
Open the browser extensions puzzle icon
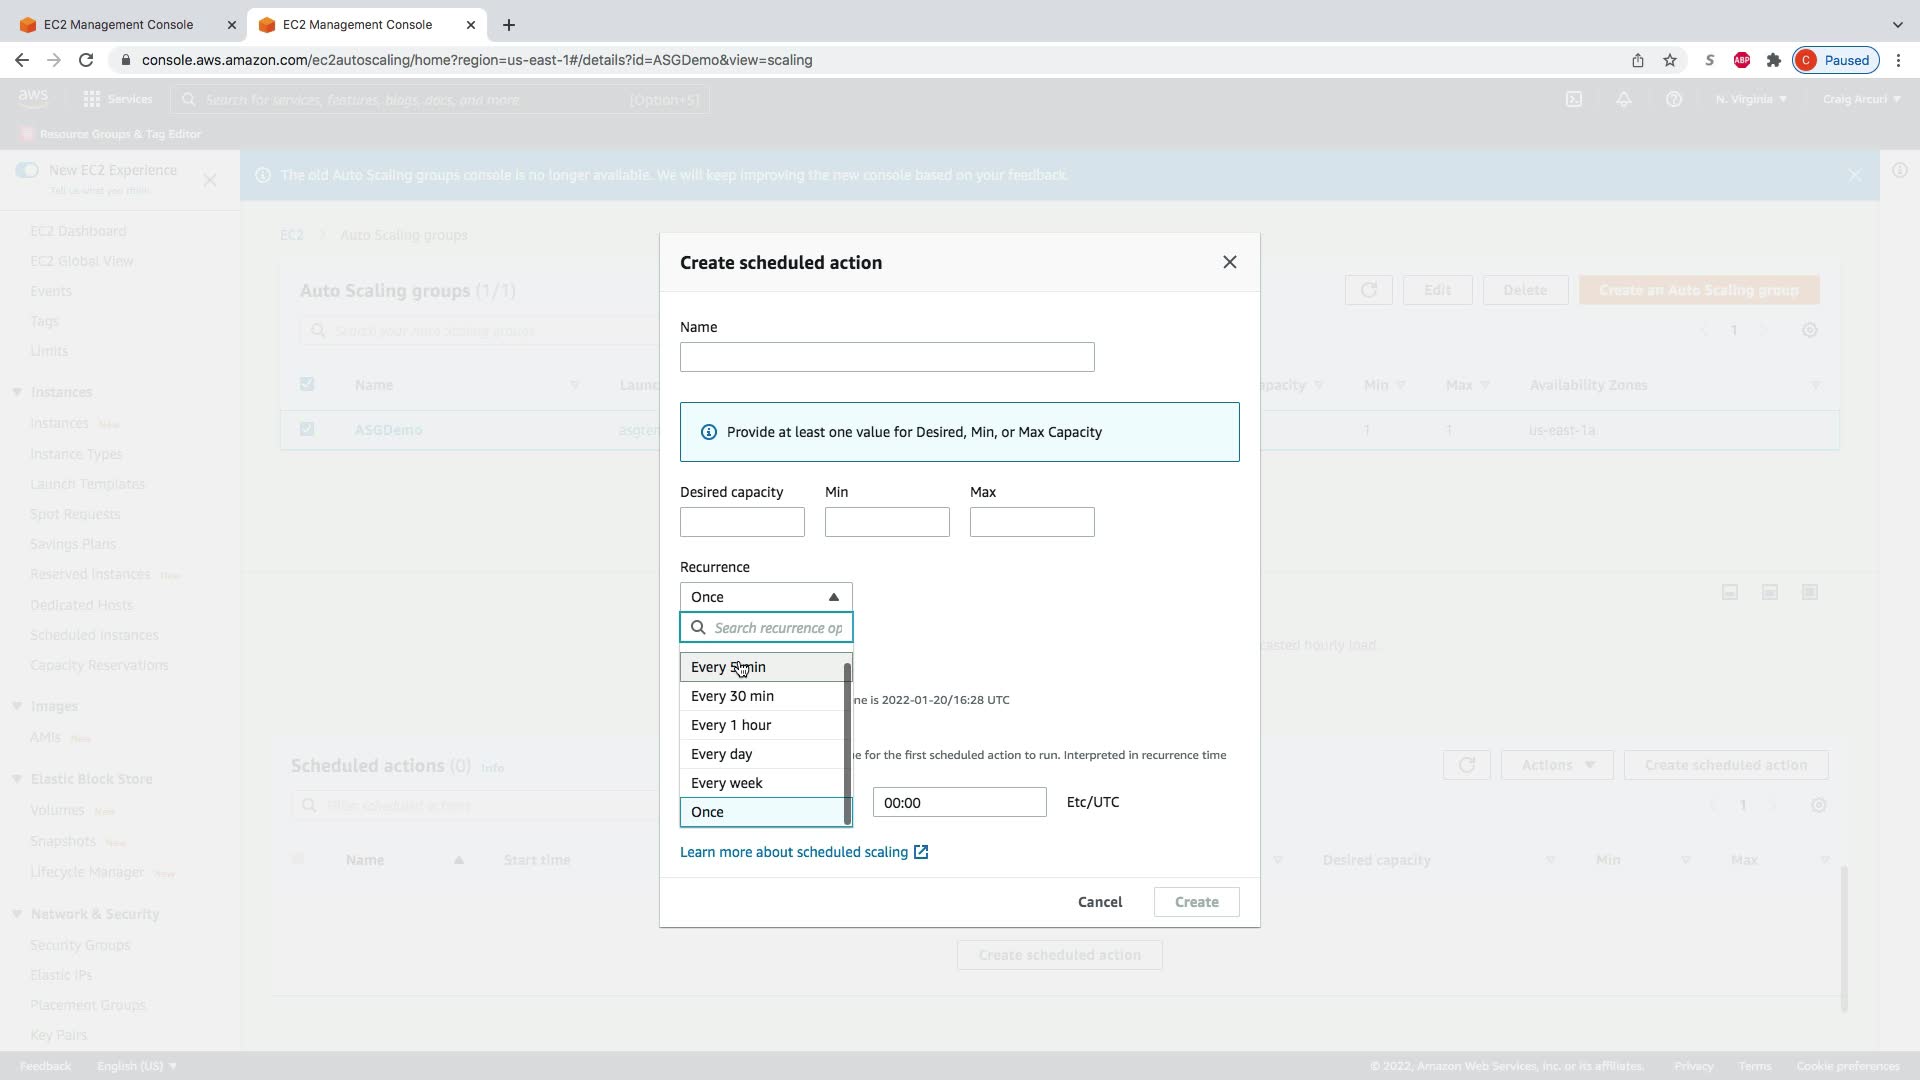pyautogui.click(x=1774, y=60)
